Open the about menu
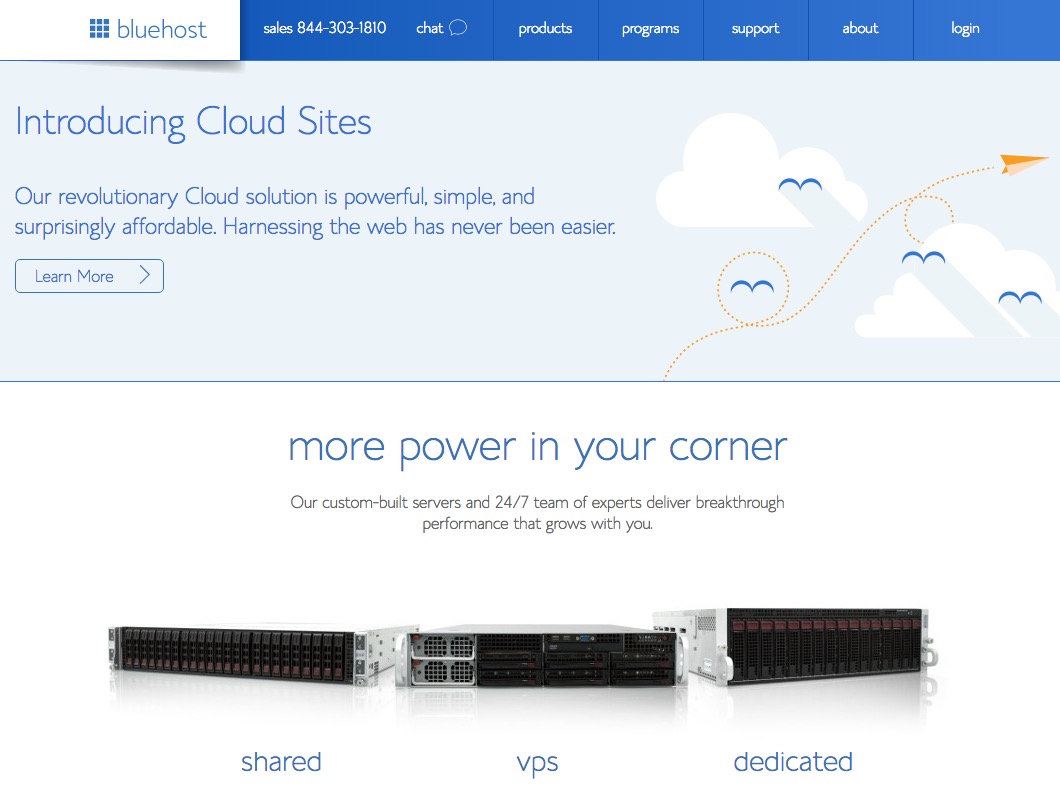 860,29
